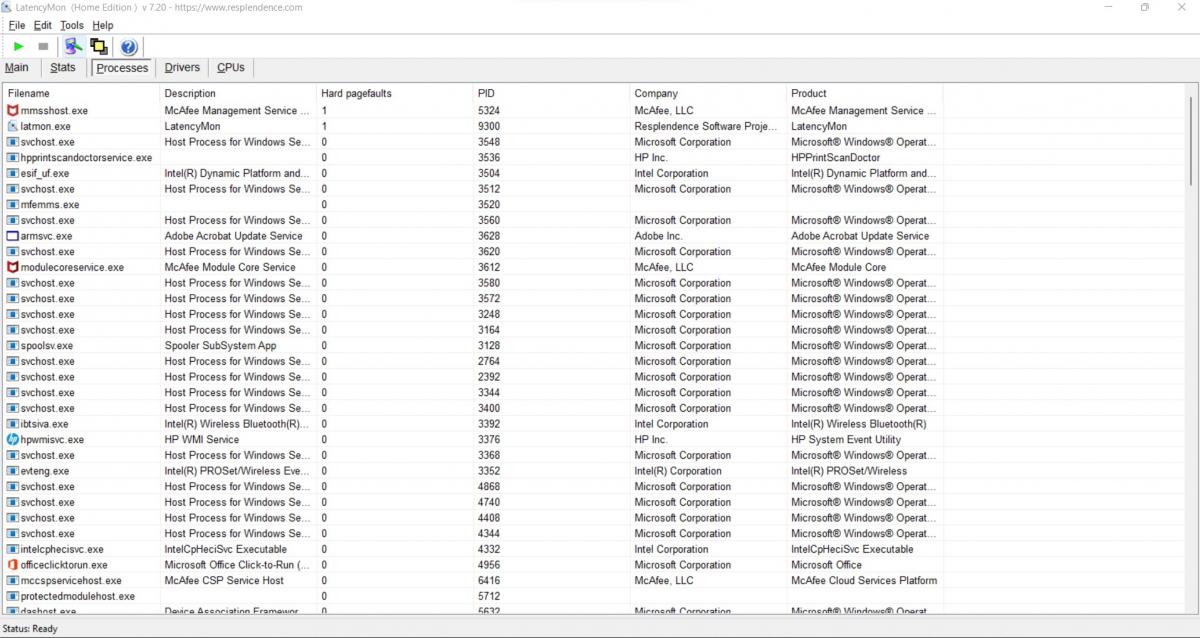Click HP System Event Utility product cell

tap(846, 439)
